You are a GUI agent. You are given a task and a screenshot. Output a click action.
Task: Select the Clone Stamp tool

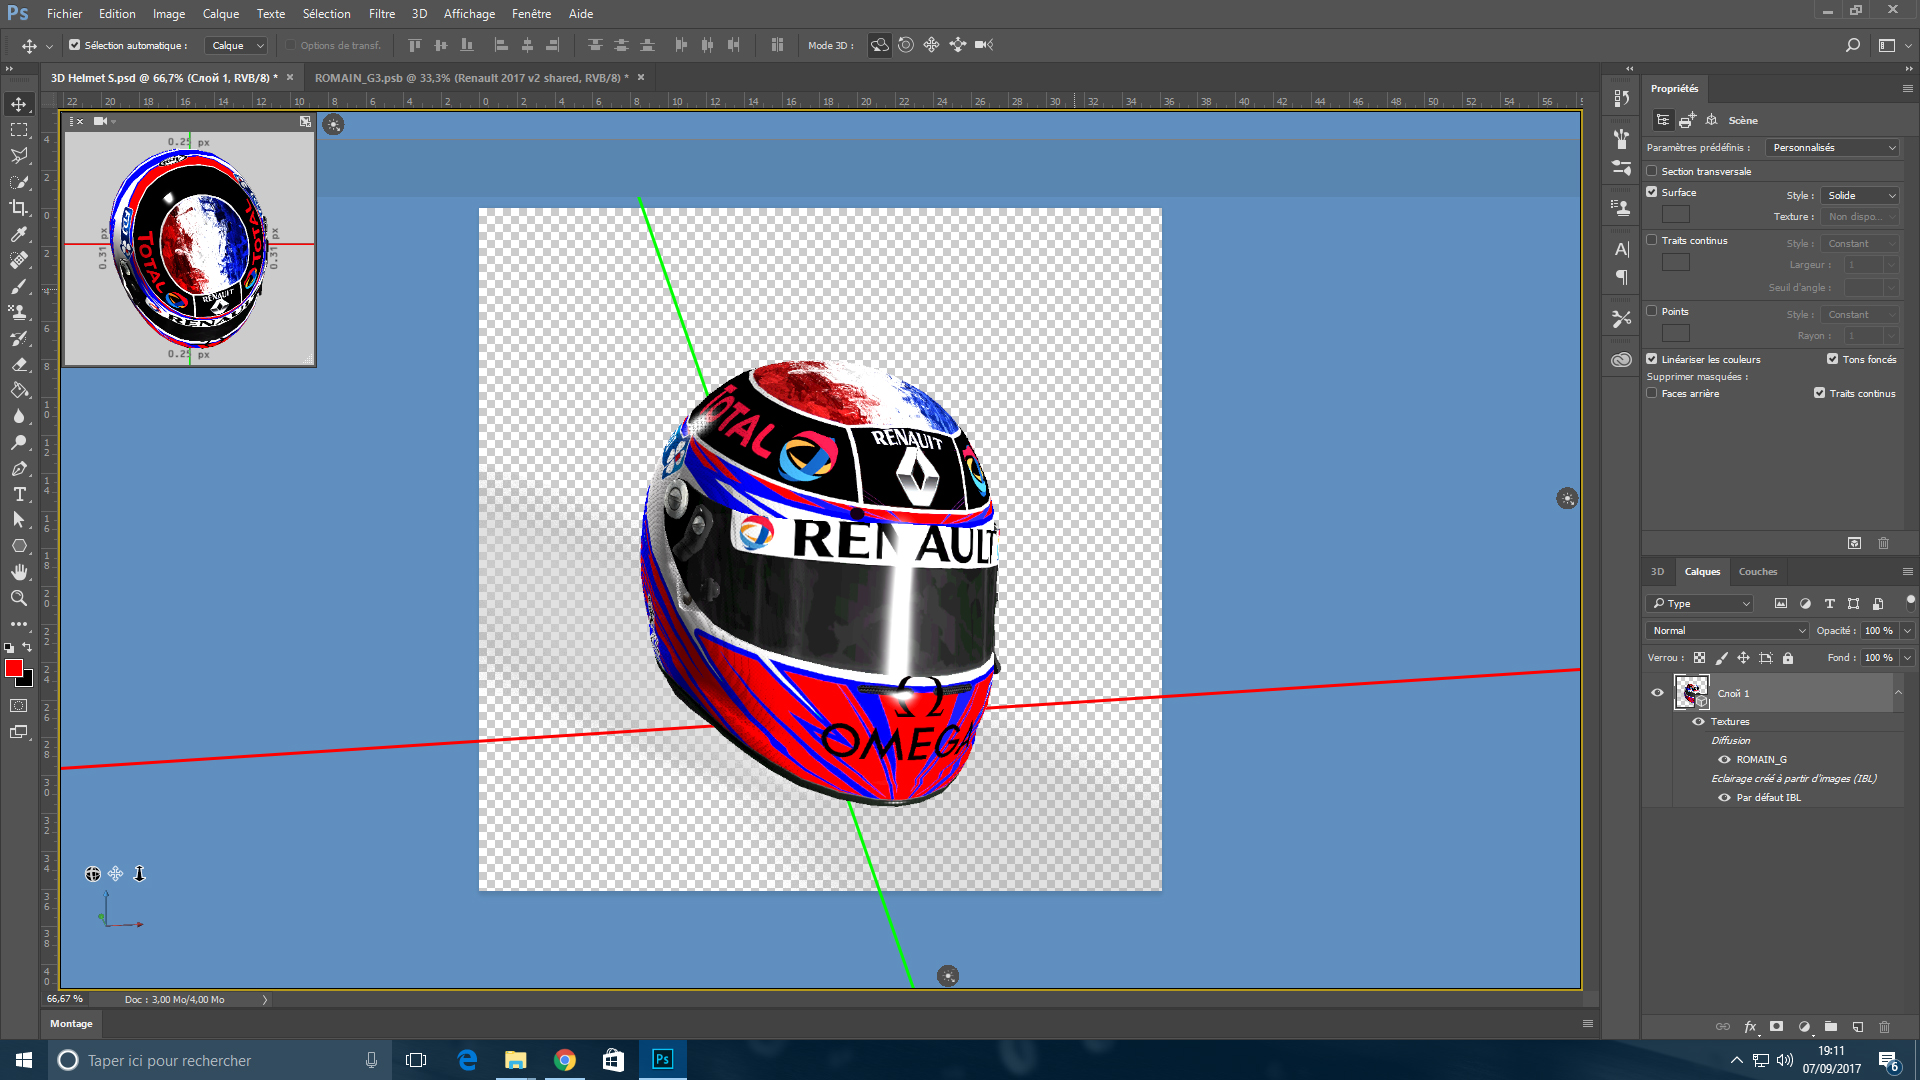coord(19,312)
